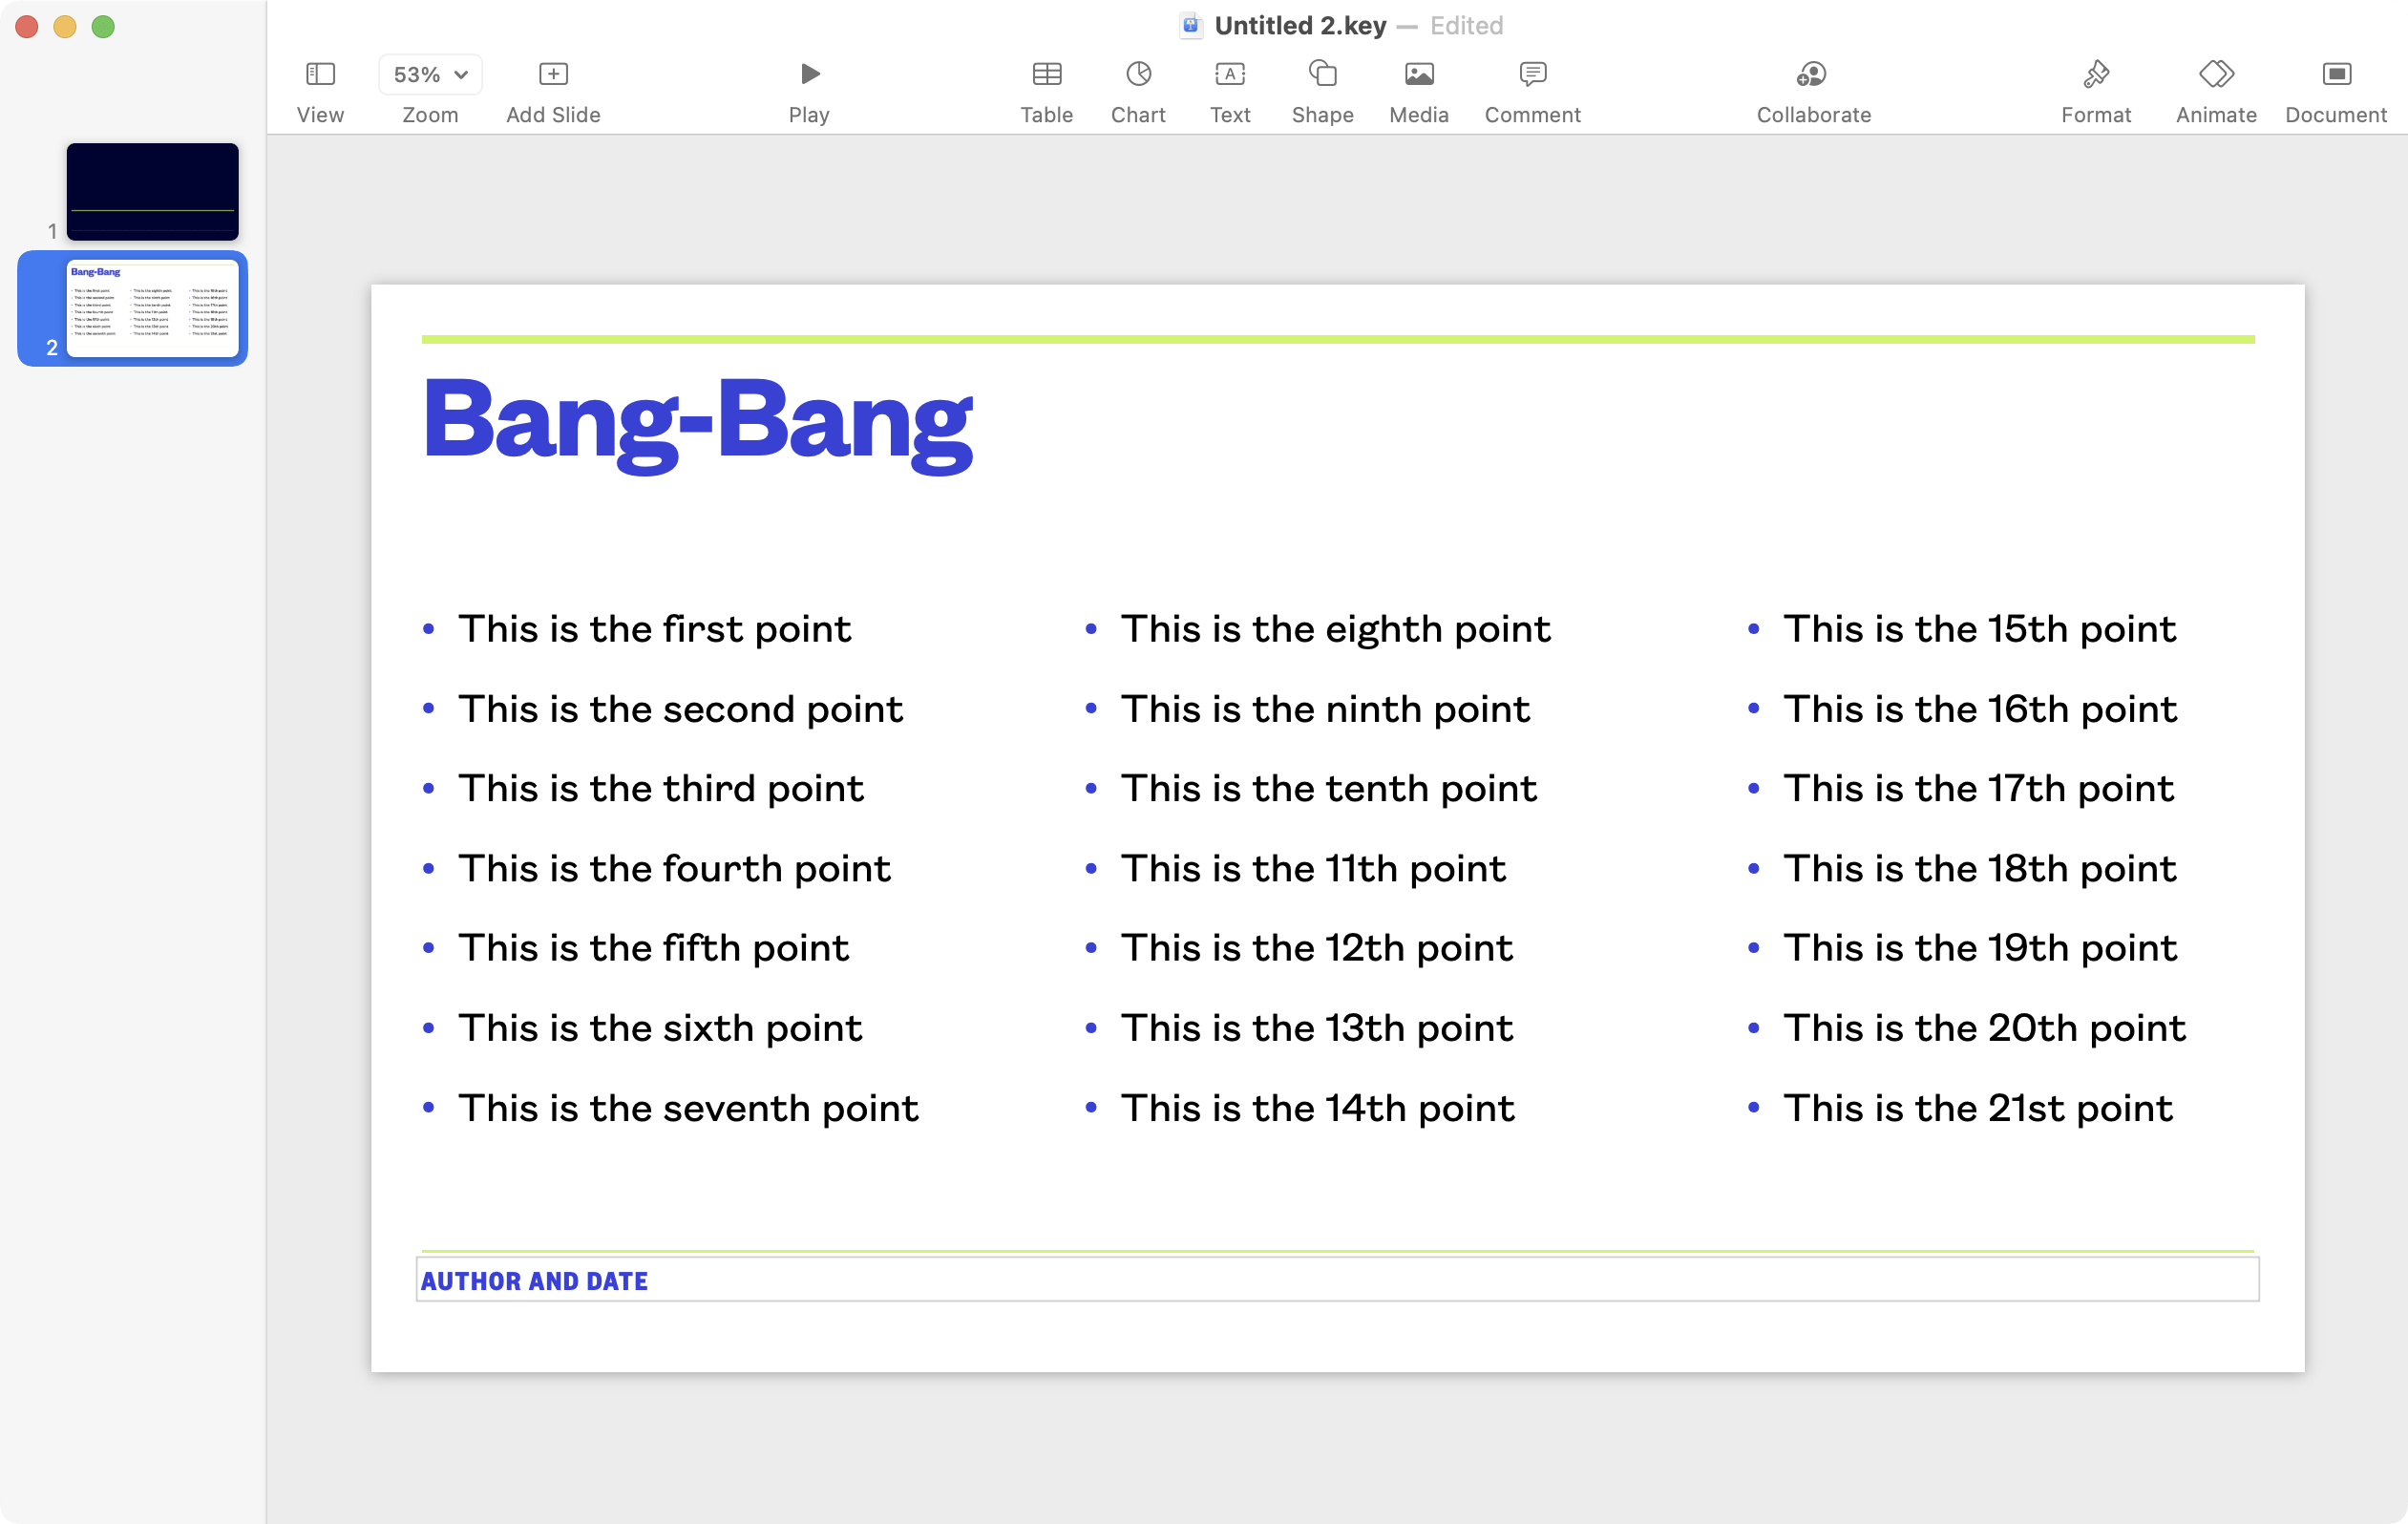Viewport: 2408px width, 1524px height.
Task: Click bullet 'This is the 15th point'
Action: pyautogui.click(x=1980, y=629)
